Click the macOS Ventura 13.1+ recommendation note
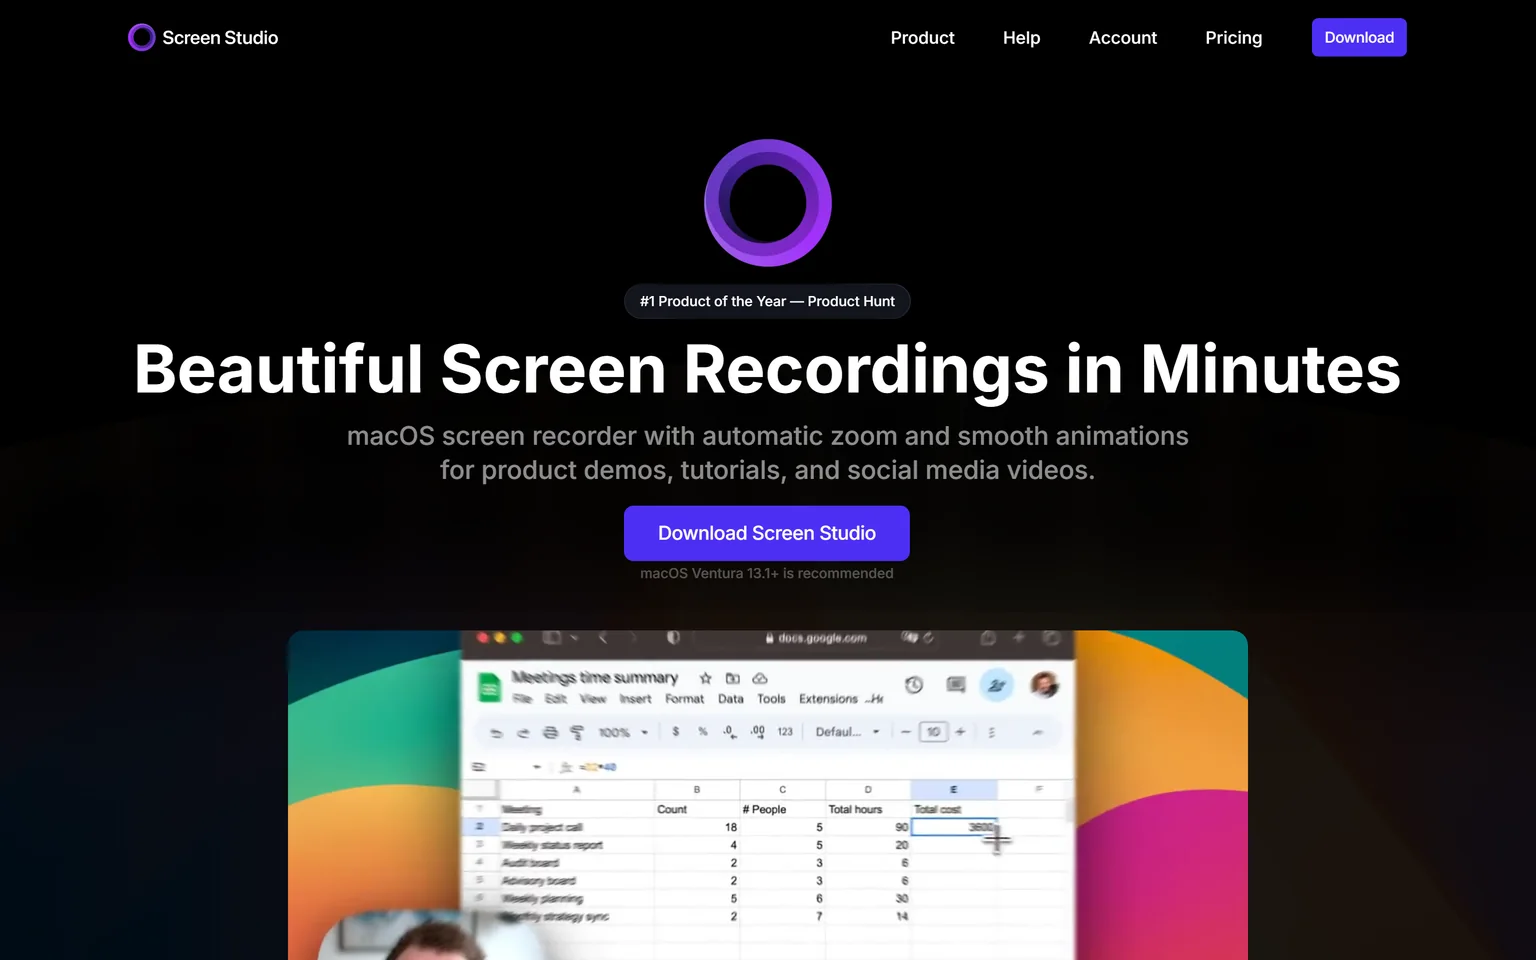 767,573
